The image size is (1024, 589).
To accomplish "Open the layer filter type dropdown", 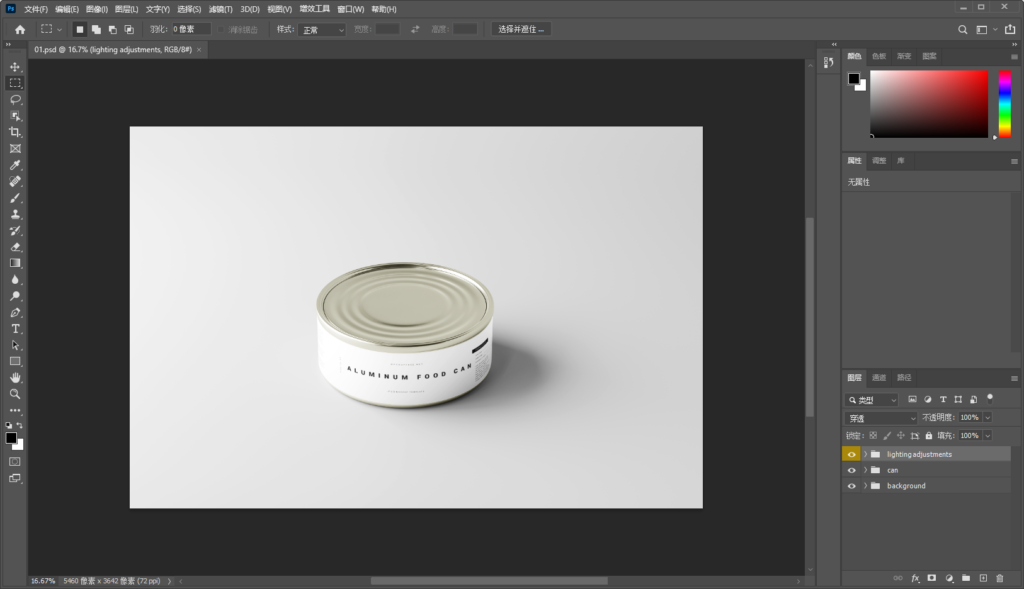I will click(872, 400).
